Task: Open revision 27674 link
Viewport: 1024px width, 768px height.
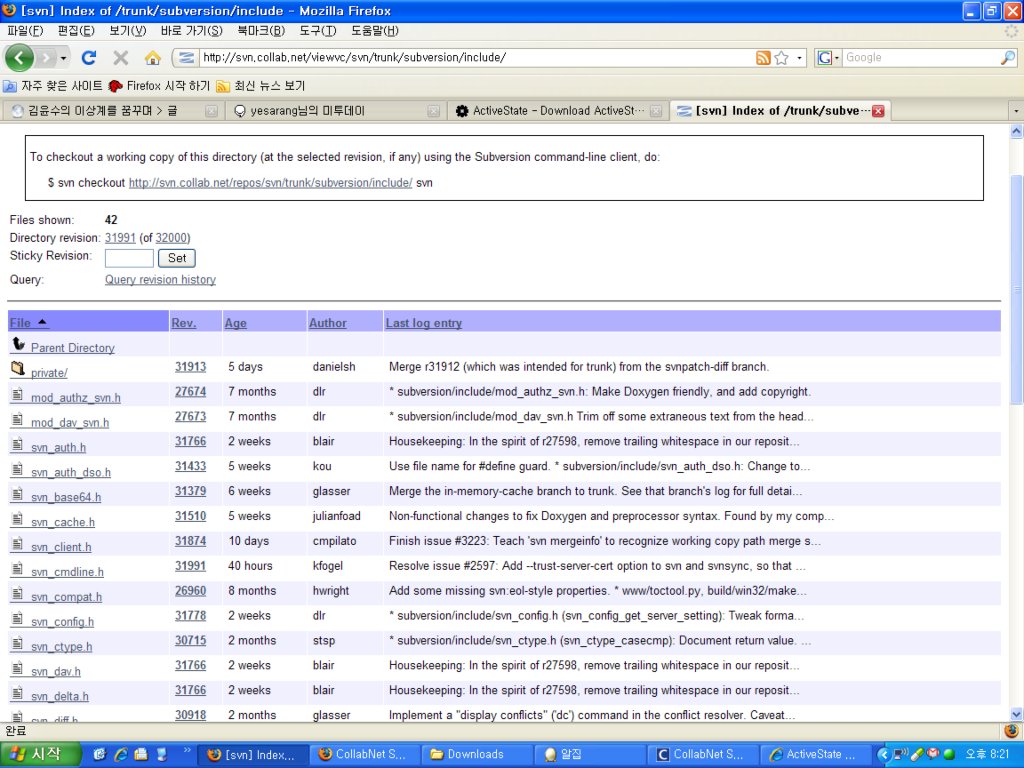Action: click(190, 392)
